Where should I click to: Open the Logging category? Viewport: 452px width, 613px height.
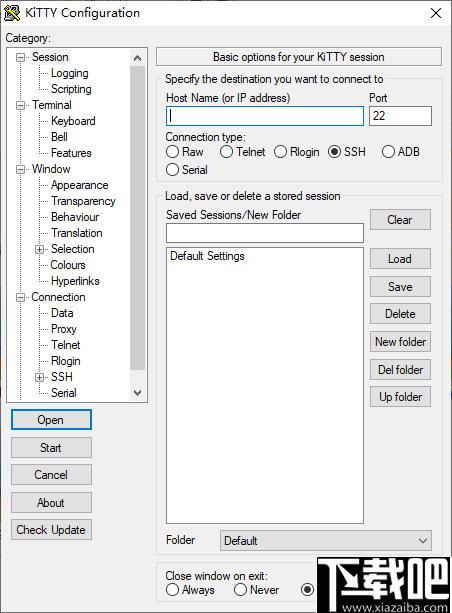[x=70, y=73]
